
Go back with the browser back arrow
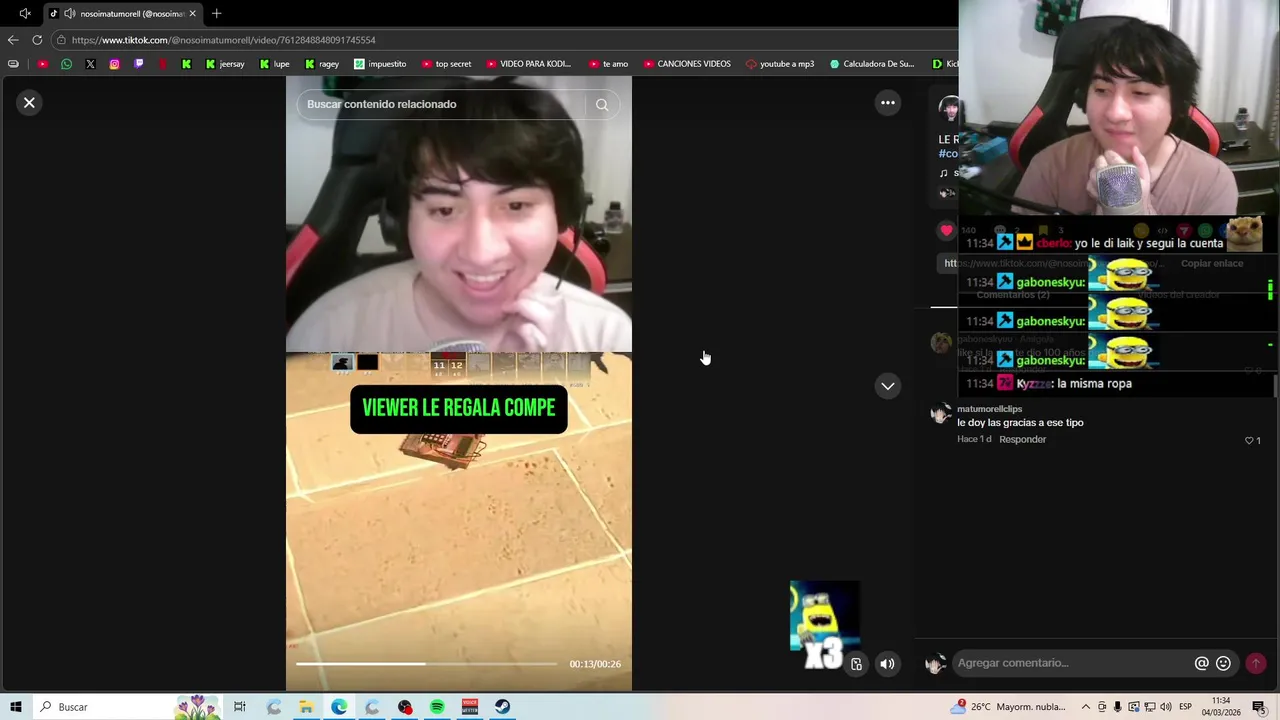tap(13, 40)
